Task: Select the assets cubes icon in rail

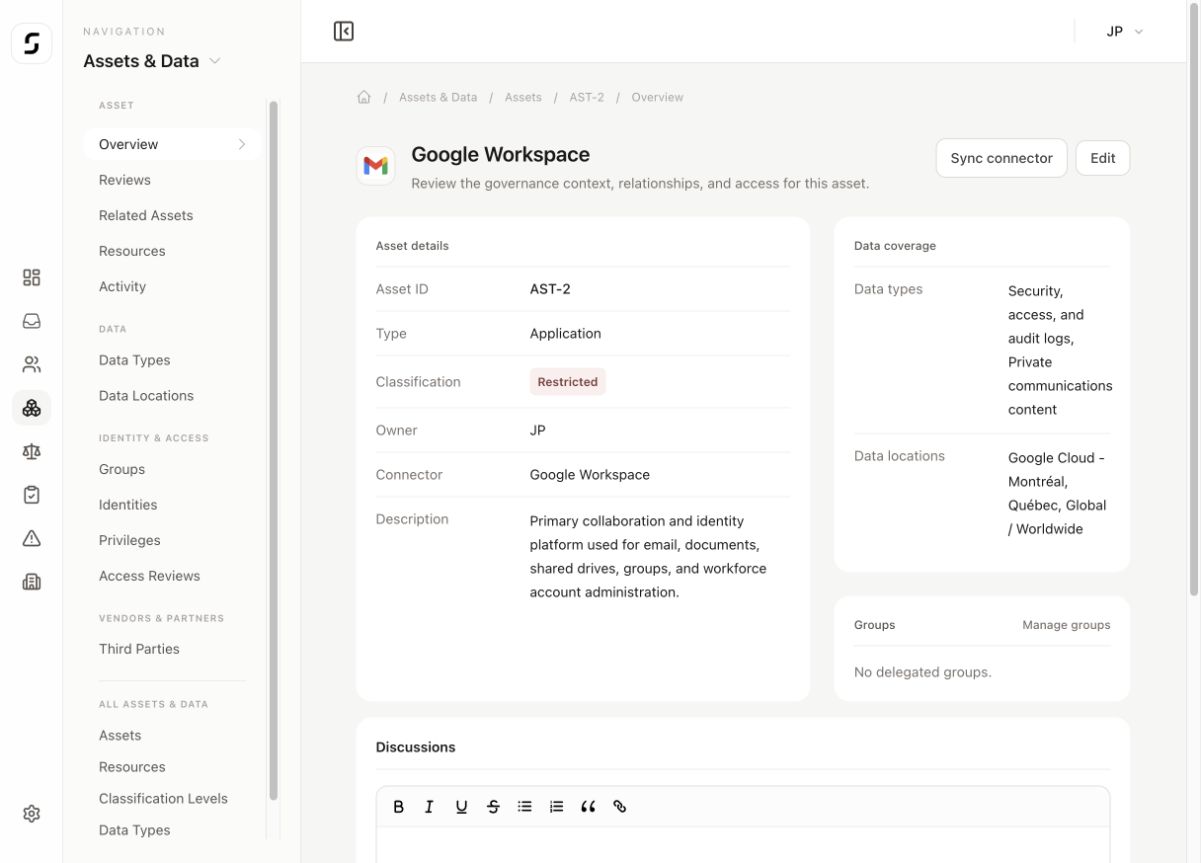Action: 31,408
